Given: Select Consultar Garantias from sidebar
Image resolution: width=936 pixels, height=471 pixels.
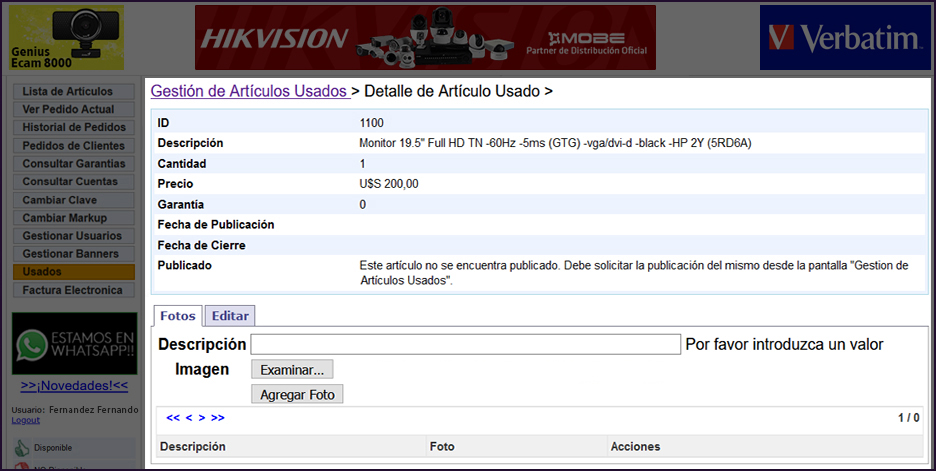Looking at the screenshot, I should click(x=74, y=164).
